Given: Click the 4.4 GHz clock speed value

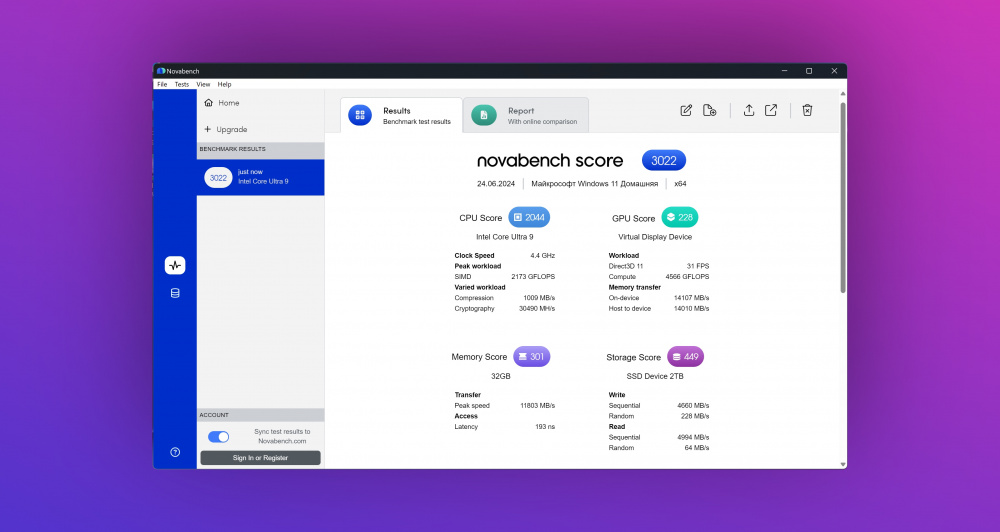Looking at the screenshot, I should pos(543,256).
